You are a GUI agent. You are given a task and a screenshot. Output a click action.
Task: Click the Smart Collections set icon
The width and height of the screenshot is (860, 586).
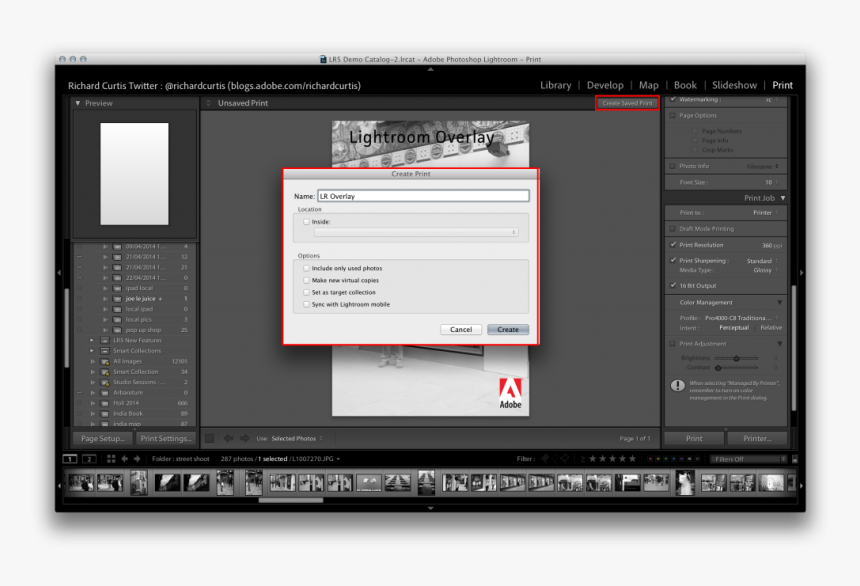[105, 351]
